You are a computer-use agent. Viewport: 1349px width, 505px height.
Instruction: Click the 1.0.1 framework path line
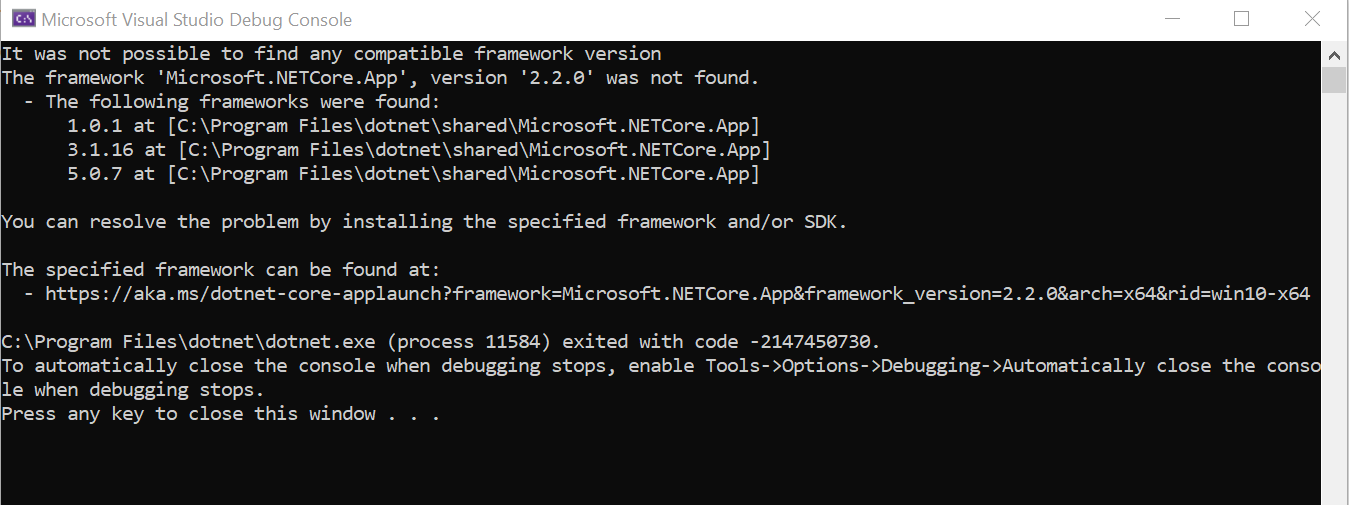click(413, 126)
